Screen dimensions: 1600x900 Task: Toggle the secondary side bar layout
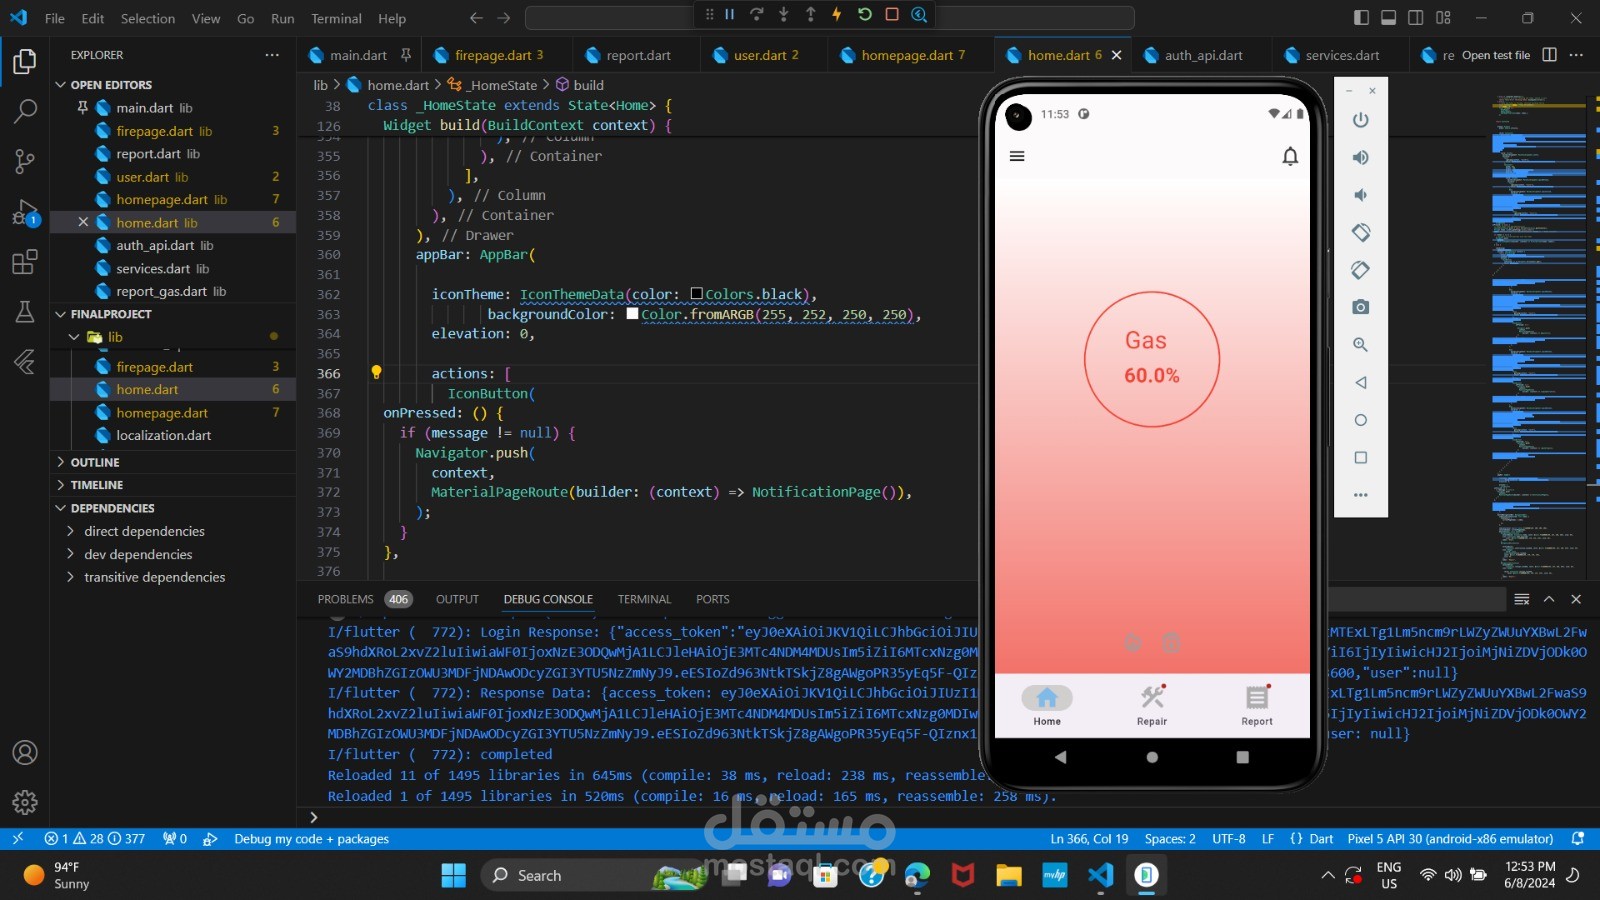(x=1415, y=18)
